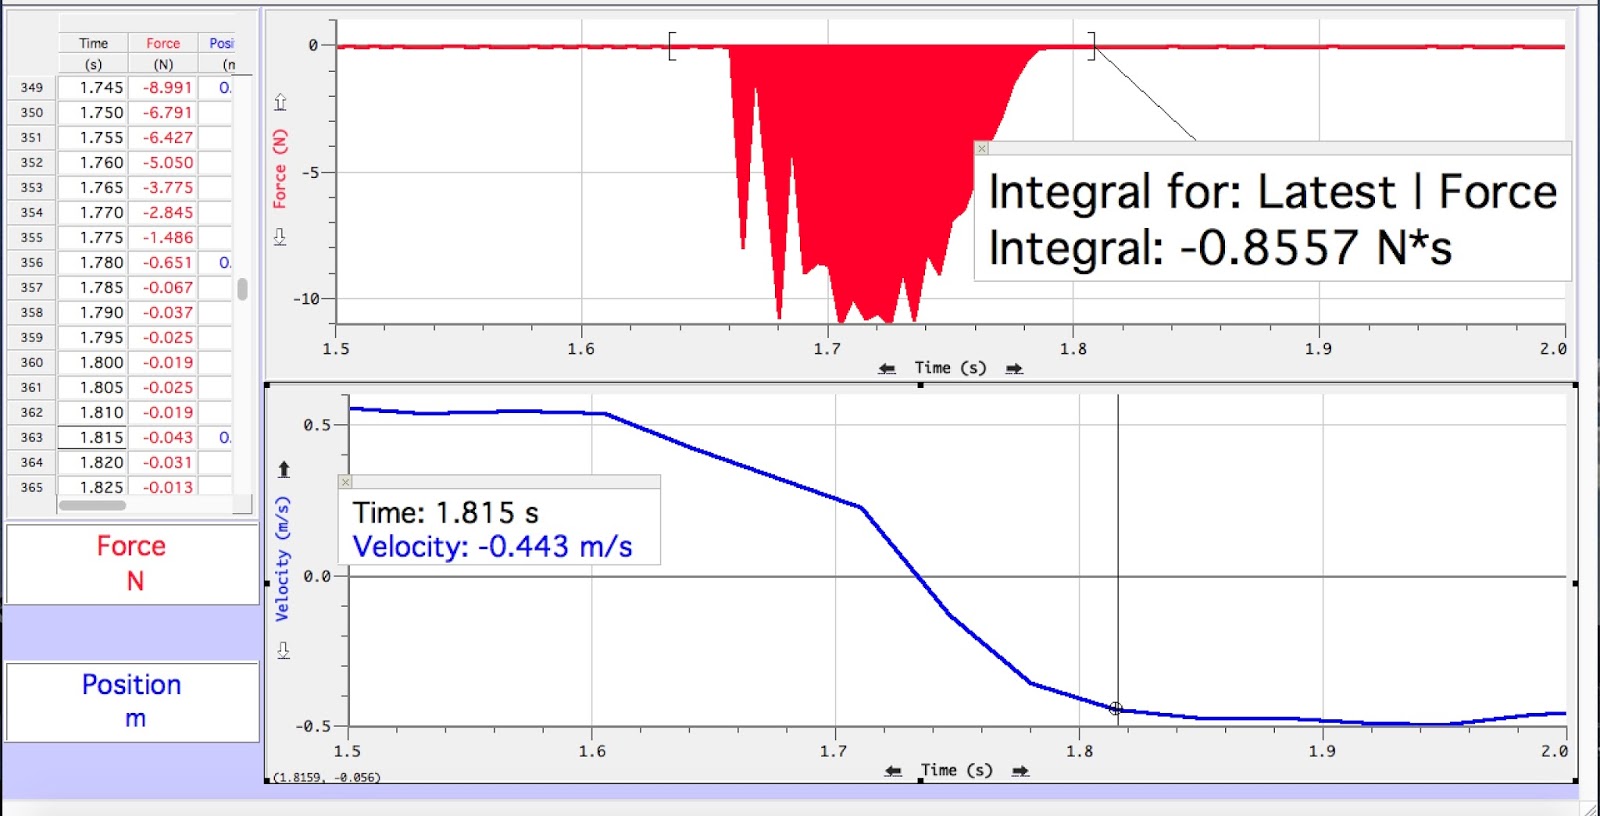Click right arrow on Velocity graph time axis
Screen dimensions: 1600x816
pos(1020,771)
